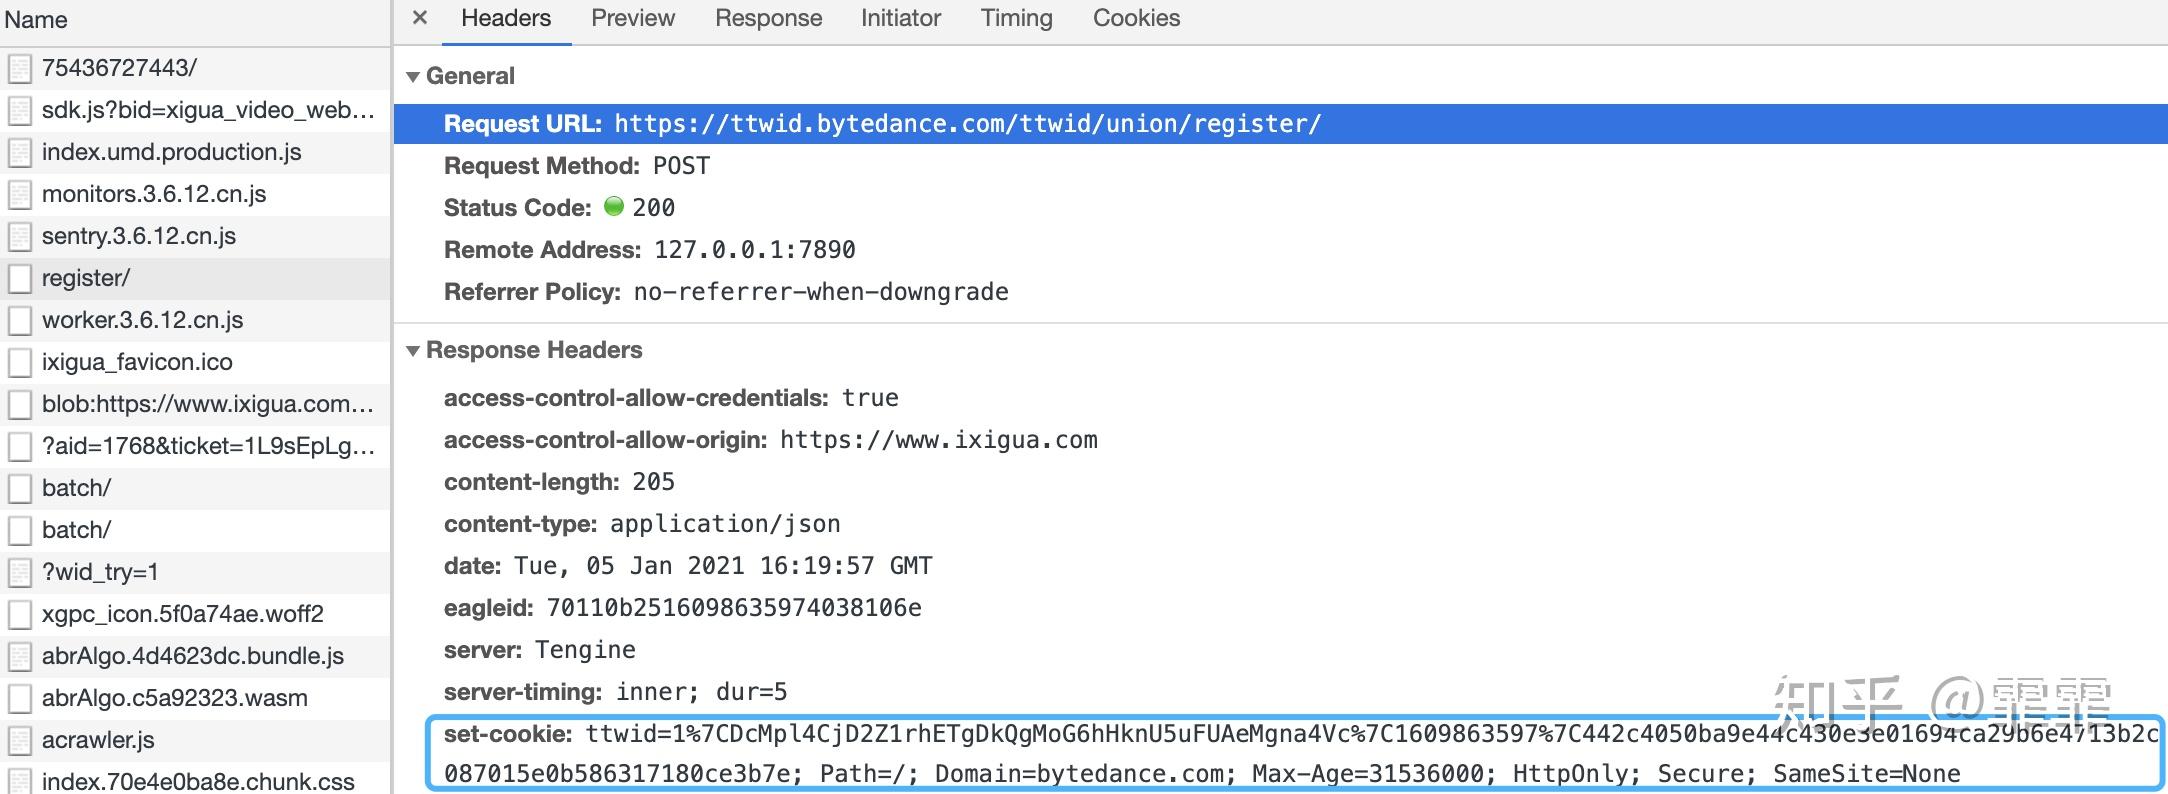This screenshot has height=794, width=2168.
Task: Select the ?aid=1768&ticket=1L9sEpLg request
Action: 195,446
